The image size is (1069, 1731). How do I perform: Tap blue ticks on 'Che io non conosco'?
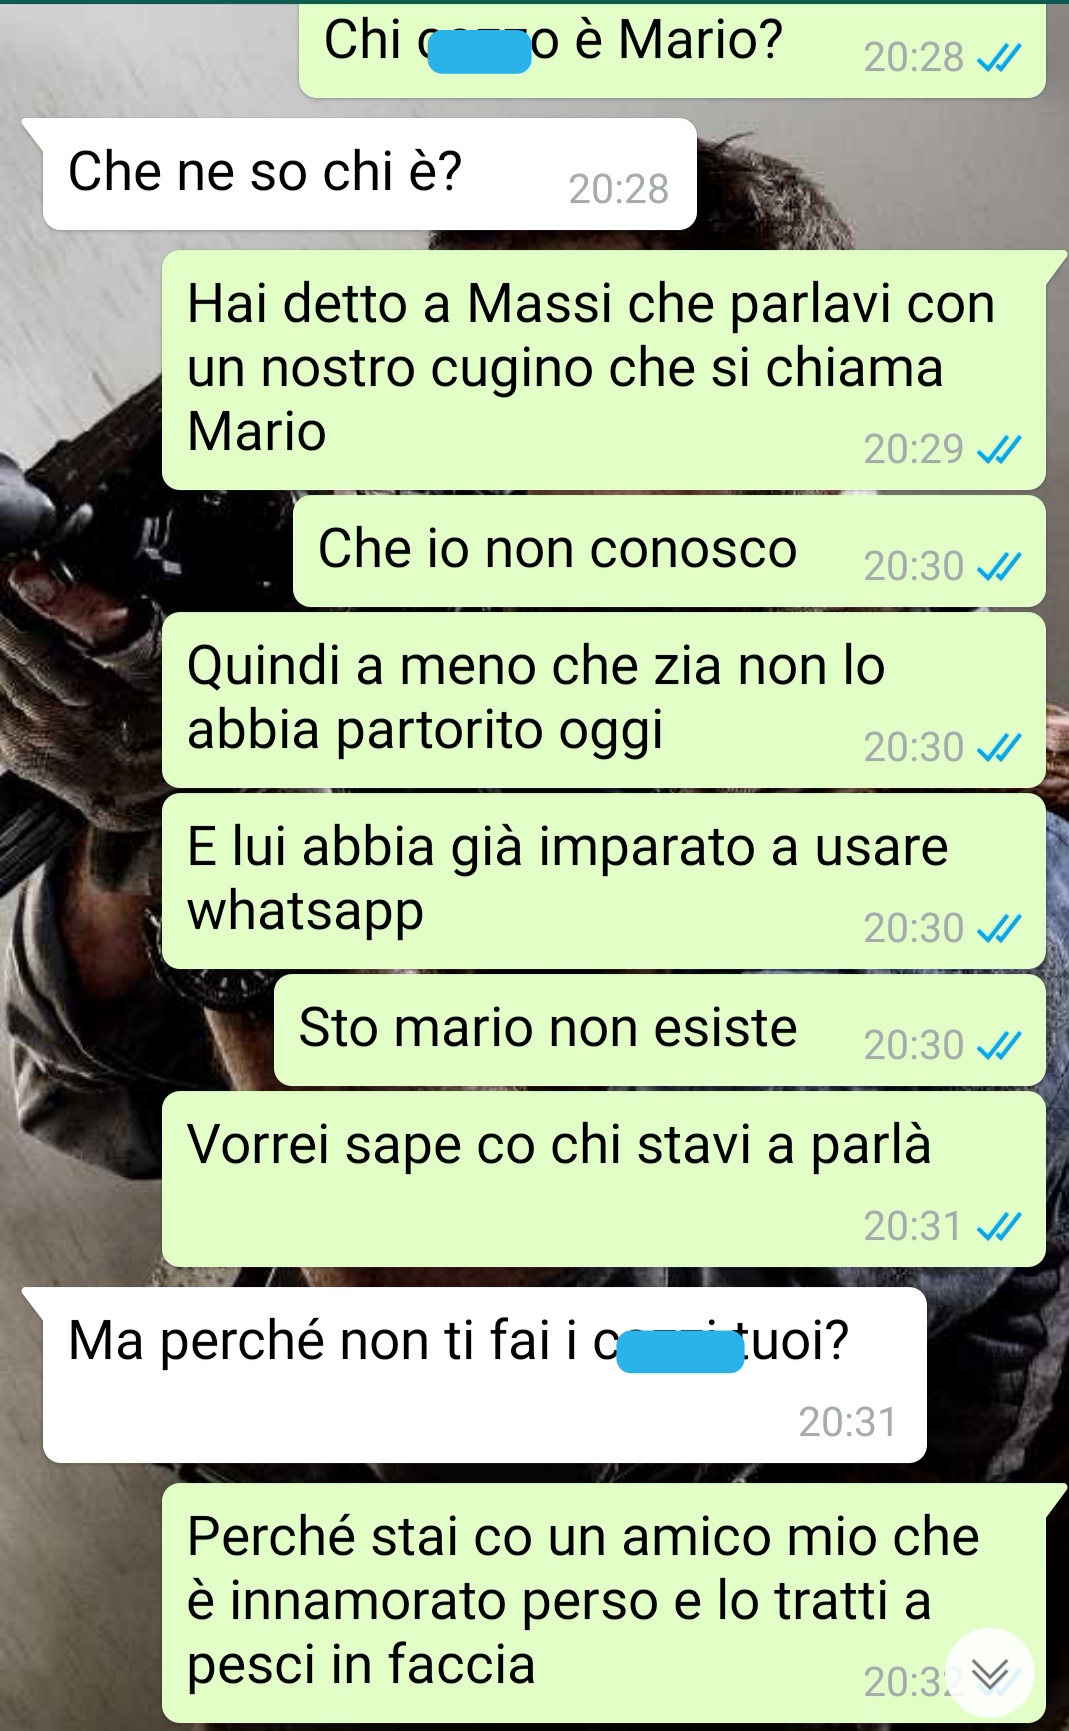[x=998, y=568]
